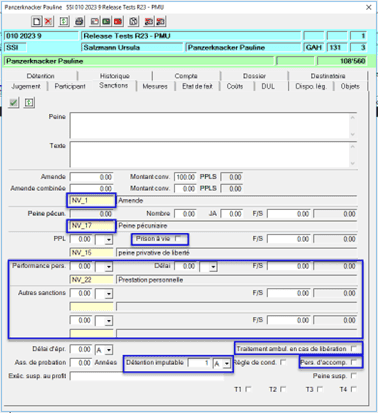
Task: Click the Amende combinée amount field
Action: tap(92, 189)
